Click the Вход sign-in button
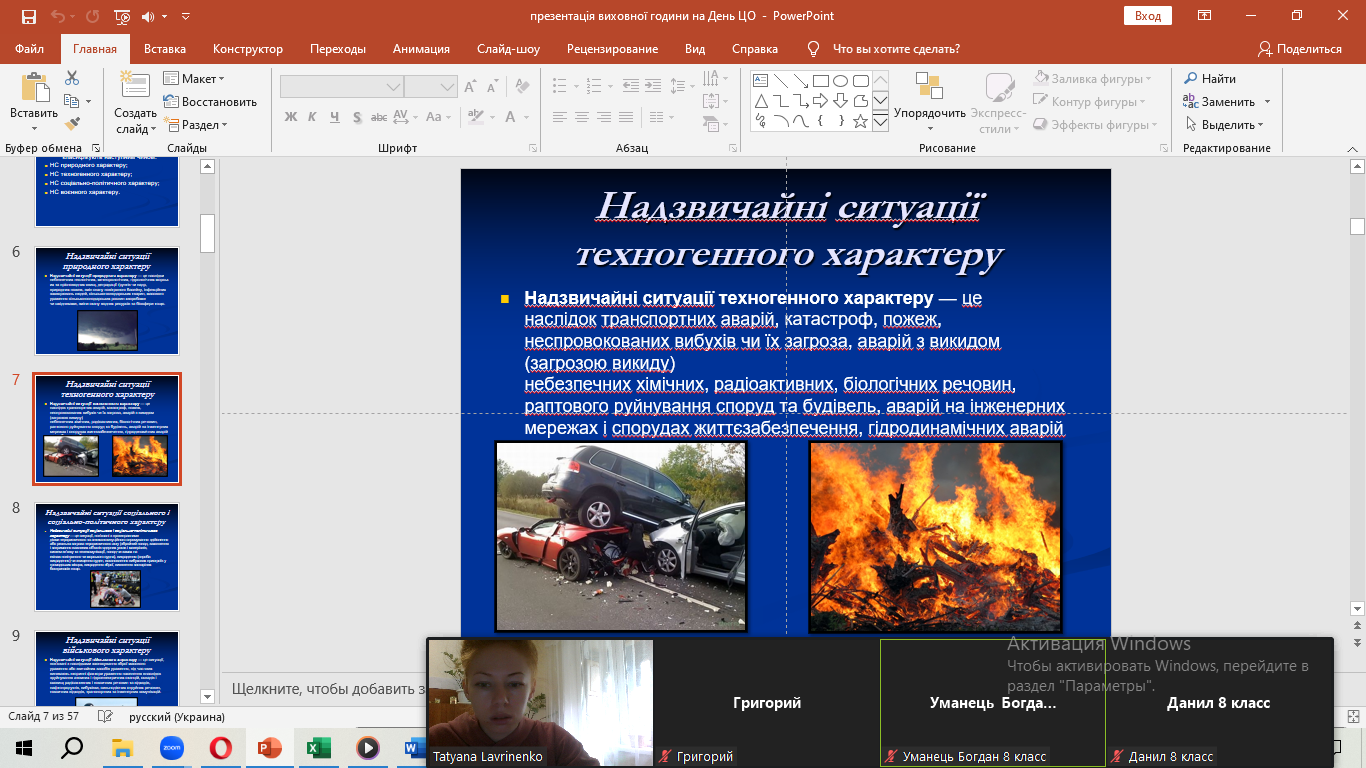 pyautogui.click(x=1147, y=16)
